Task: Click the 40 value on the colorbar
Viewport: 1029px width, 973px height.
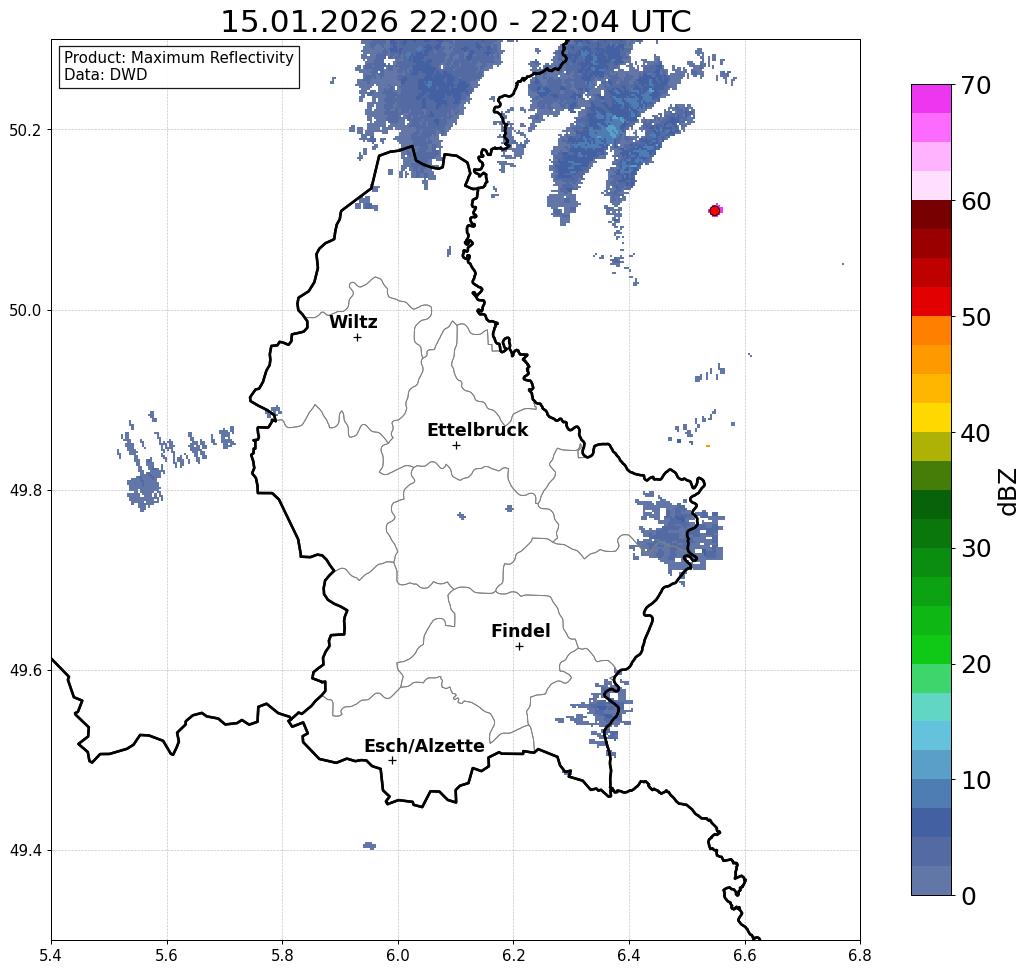Action: click(976, 433)
